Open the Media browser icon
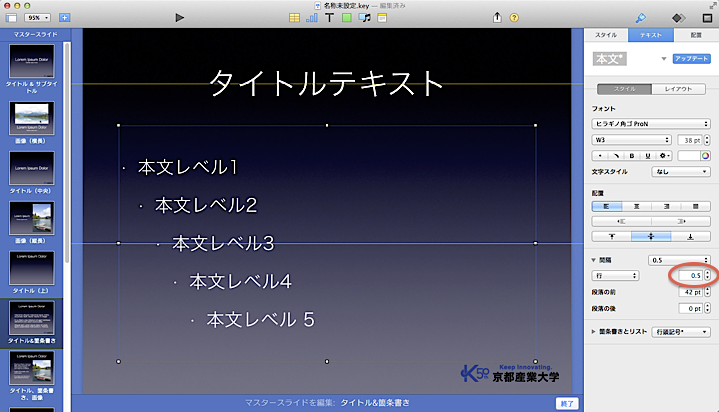 pos(365,18)
